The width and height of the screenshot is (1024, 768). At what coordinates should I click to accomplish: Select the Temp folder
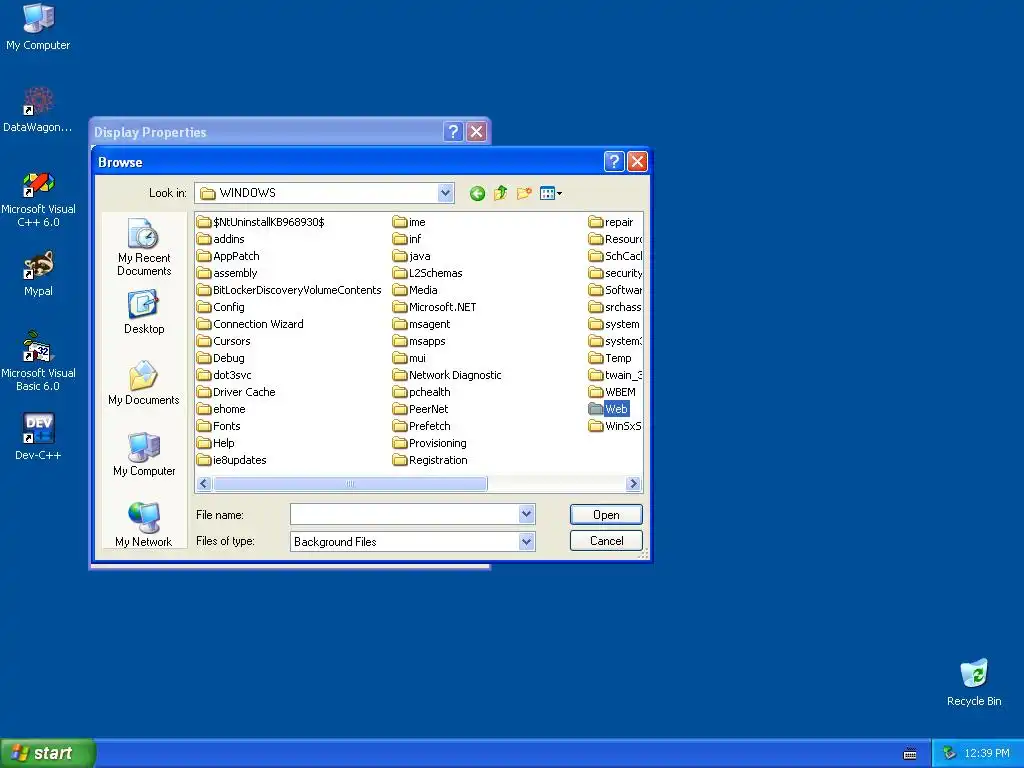tap(610, 358)
